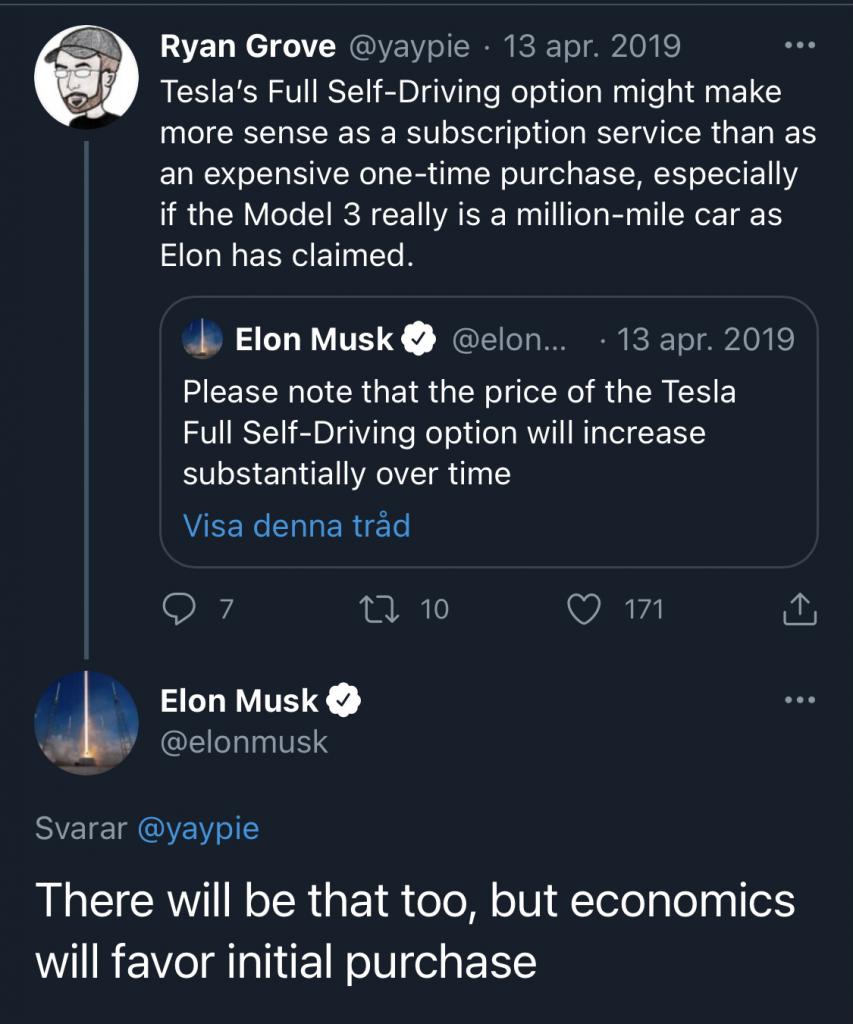Open the quoted tweet about Full Self-Driving price
Image resolution: width=853 pixels, height=1024 pixels.
[x=489, y=432]
